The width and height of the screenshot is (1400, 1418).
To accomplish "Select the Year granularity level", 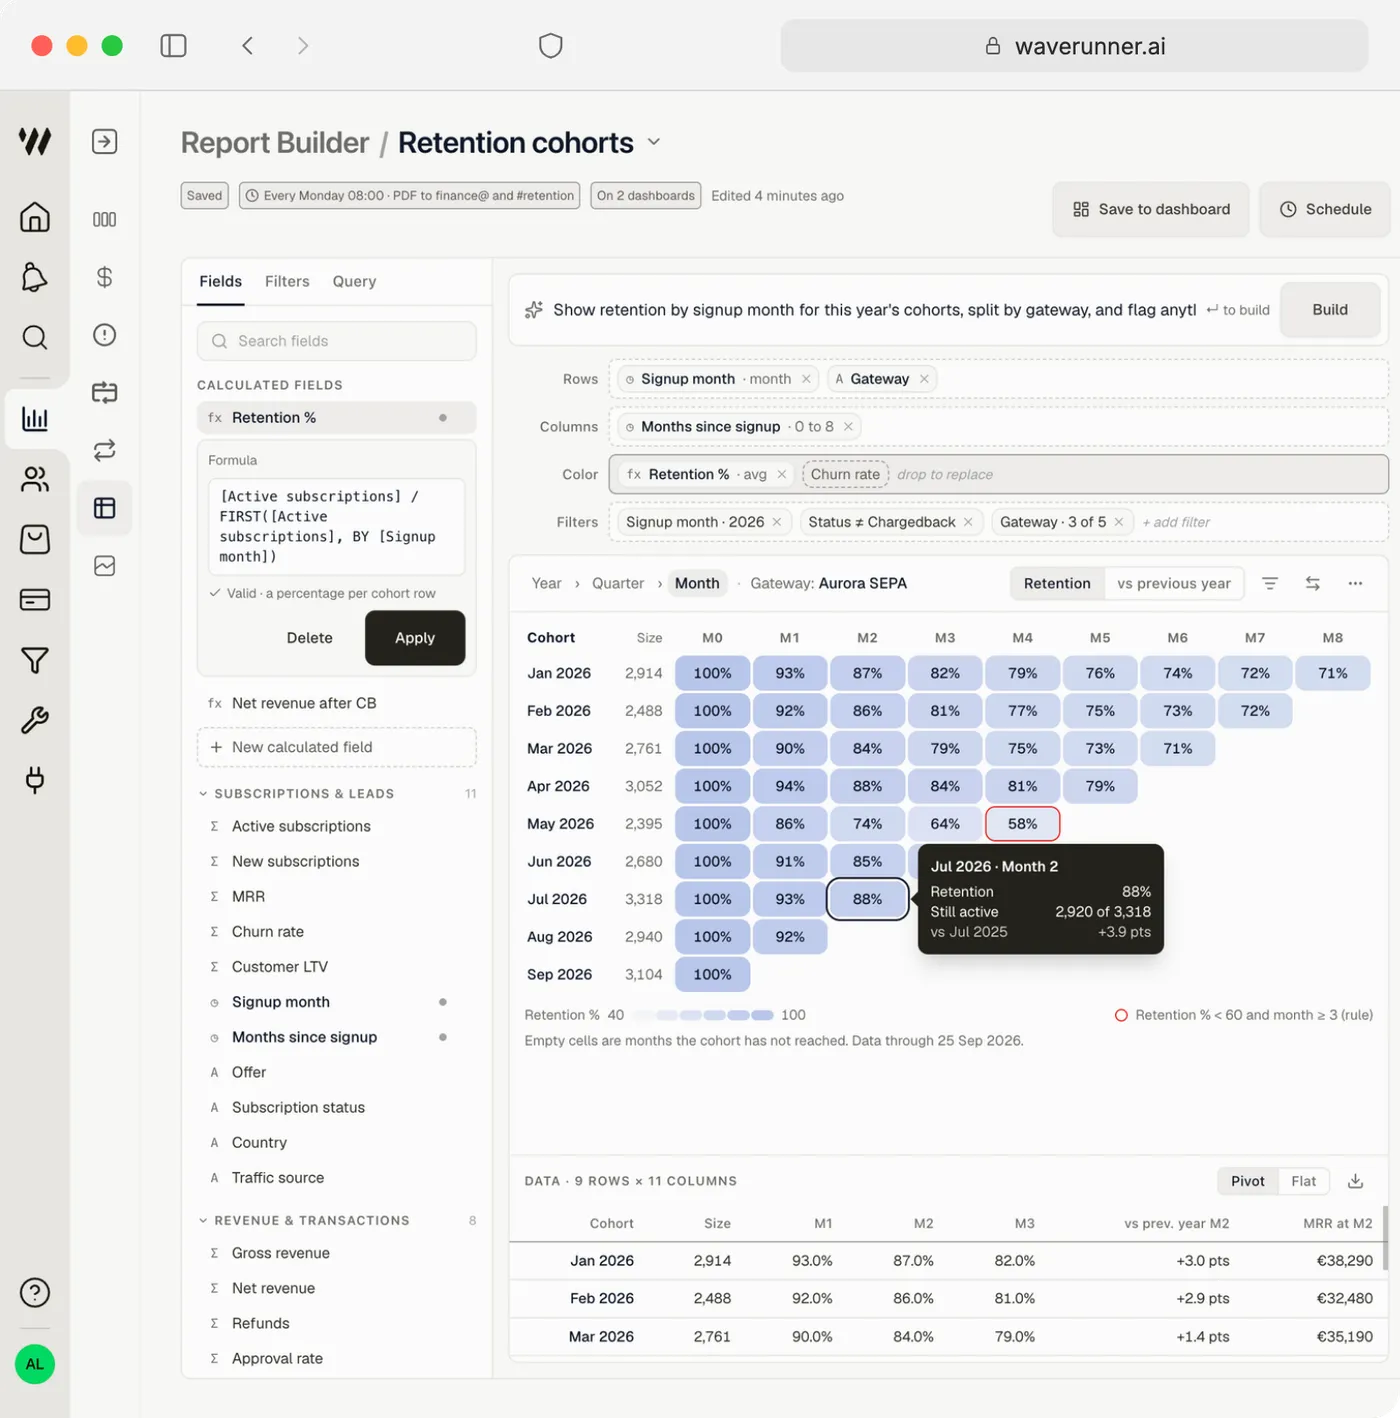I will pyautogui.click(x=546, y=583).
